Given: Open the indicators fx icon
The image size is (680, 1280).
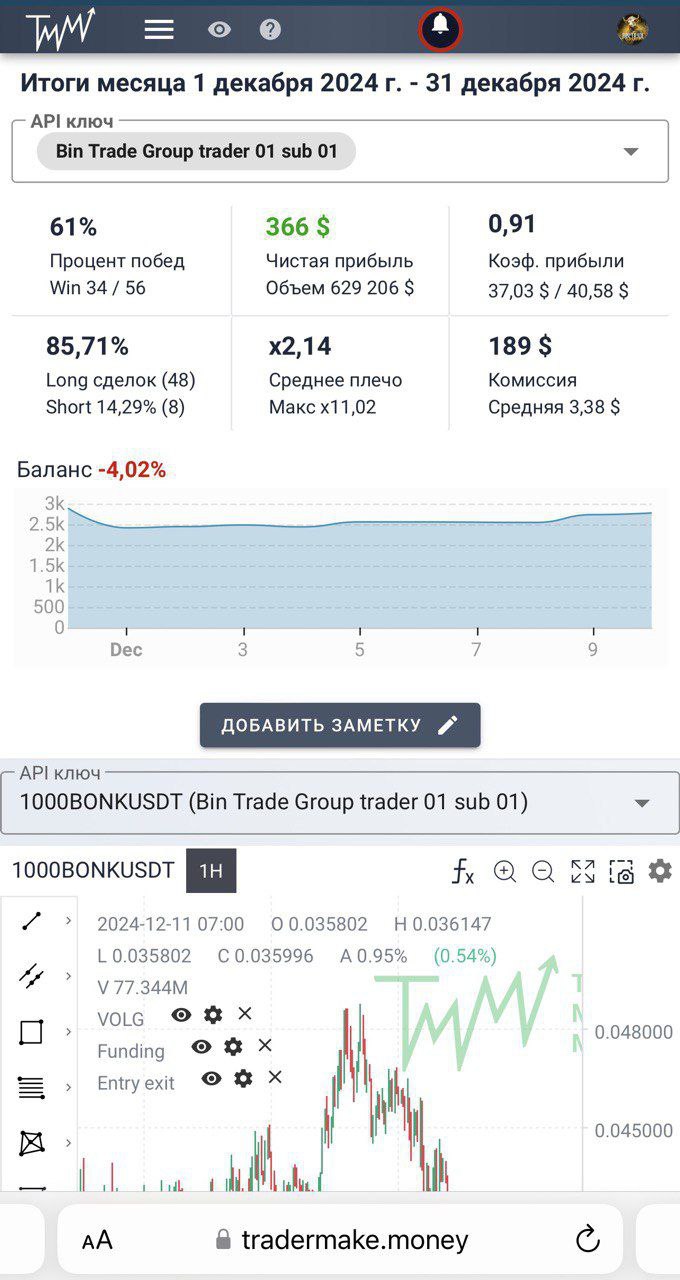Looking at the screenshot, I should [462, 871].
